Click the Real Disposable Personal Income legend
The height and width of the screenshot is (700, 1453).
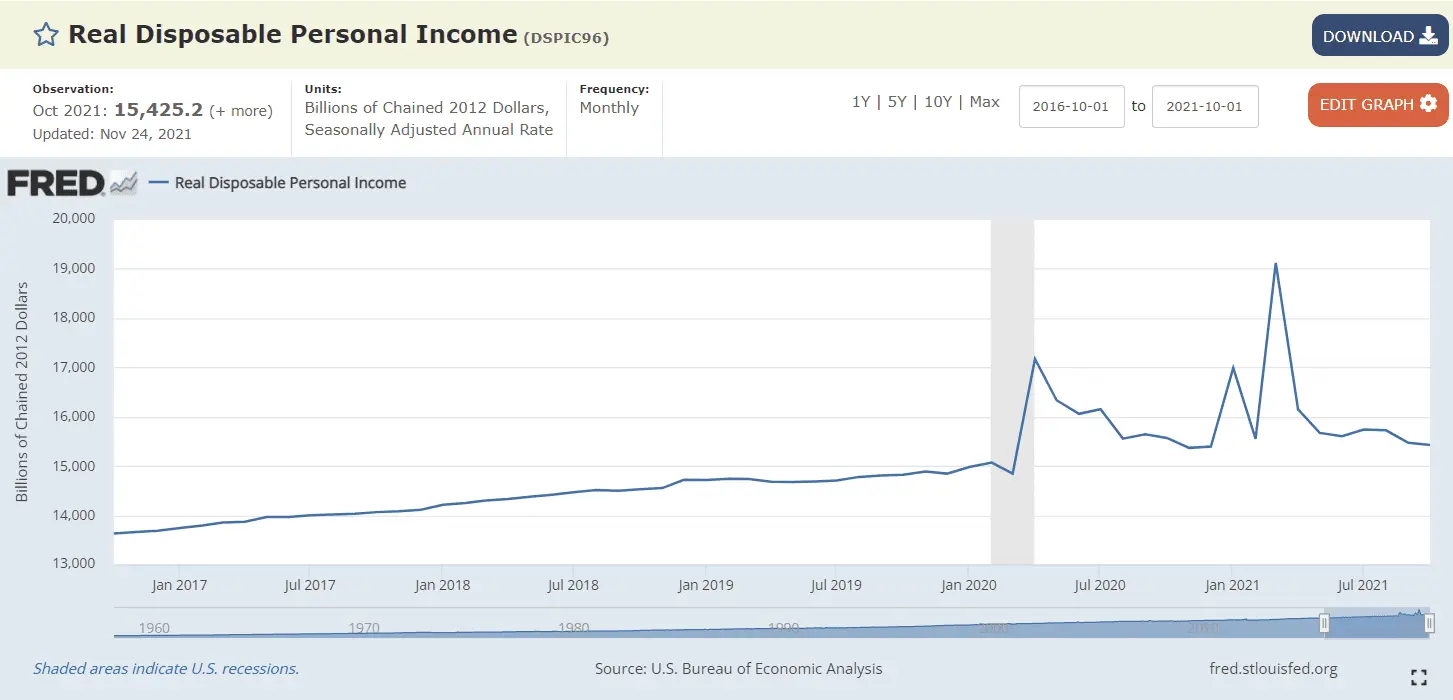(278, 183)
